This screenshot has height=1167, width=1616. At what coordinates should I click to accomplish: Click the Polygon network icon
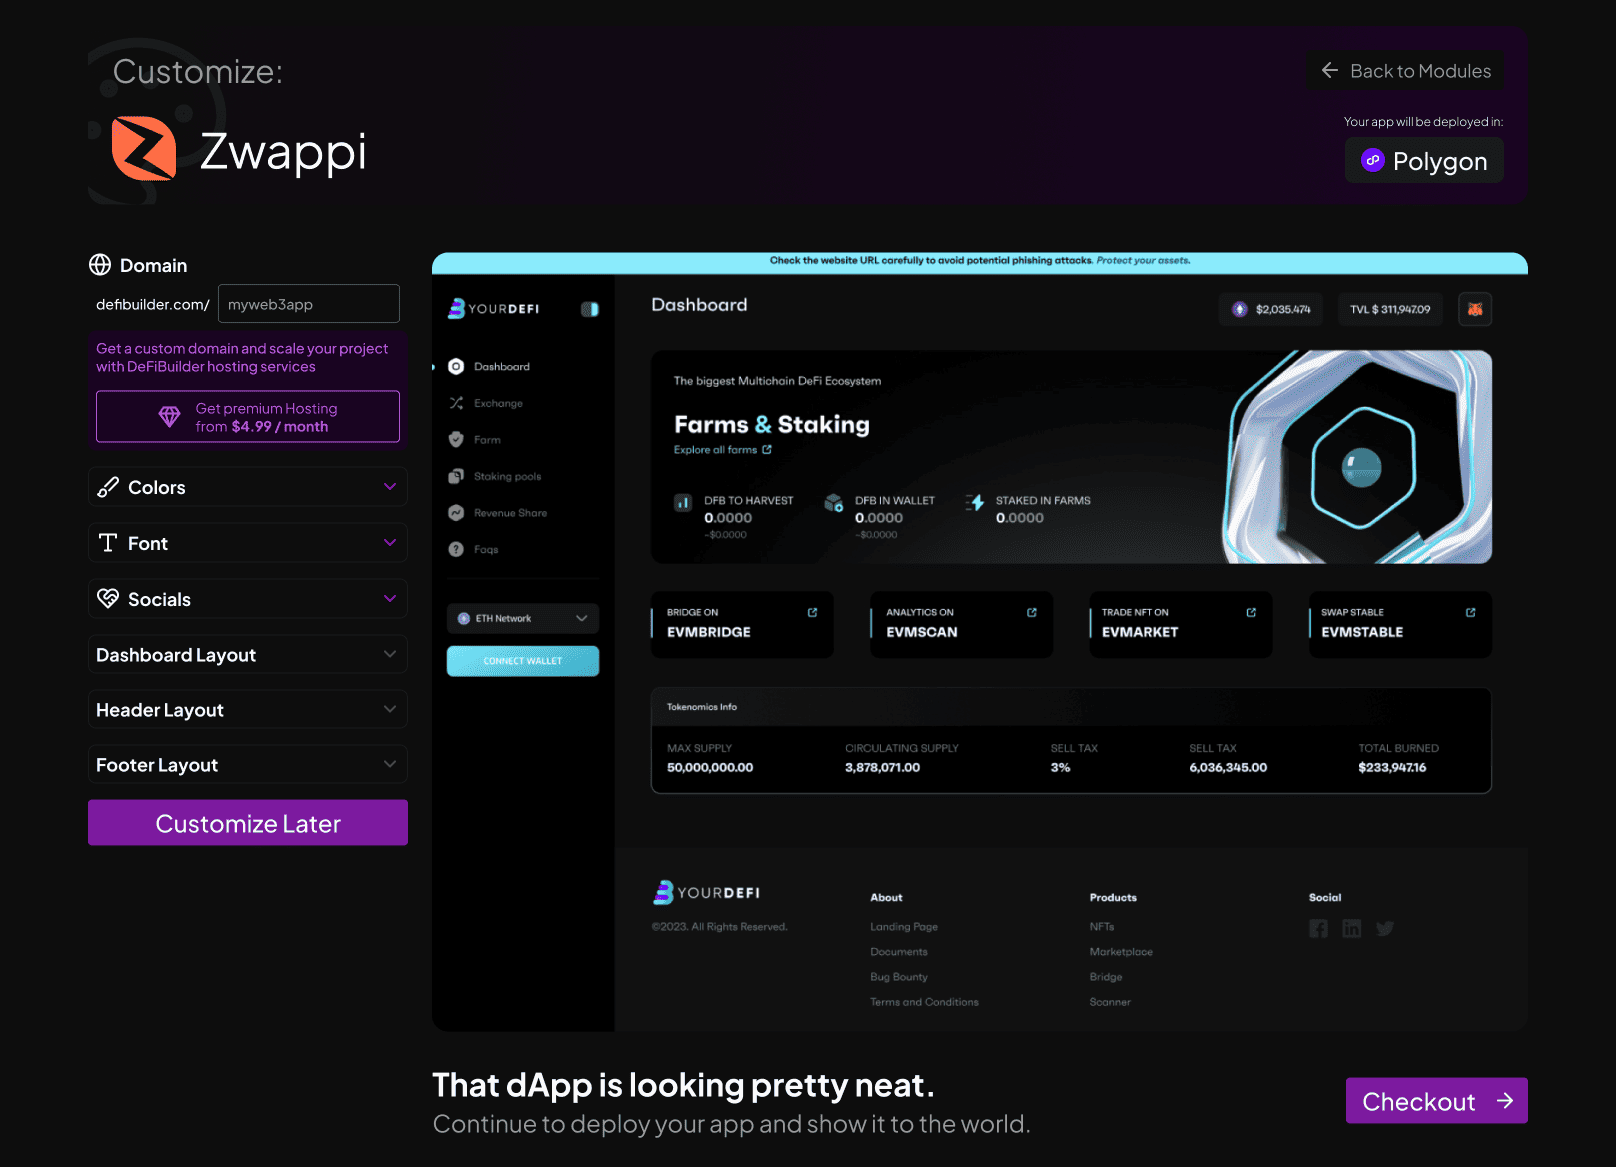pos(1373,160)
